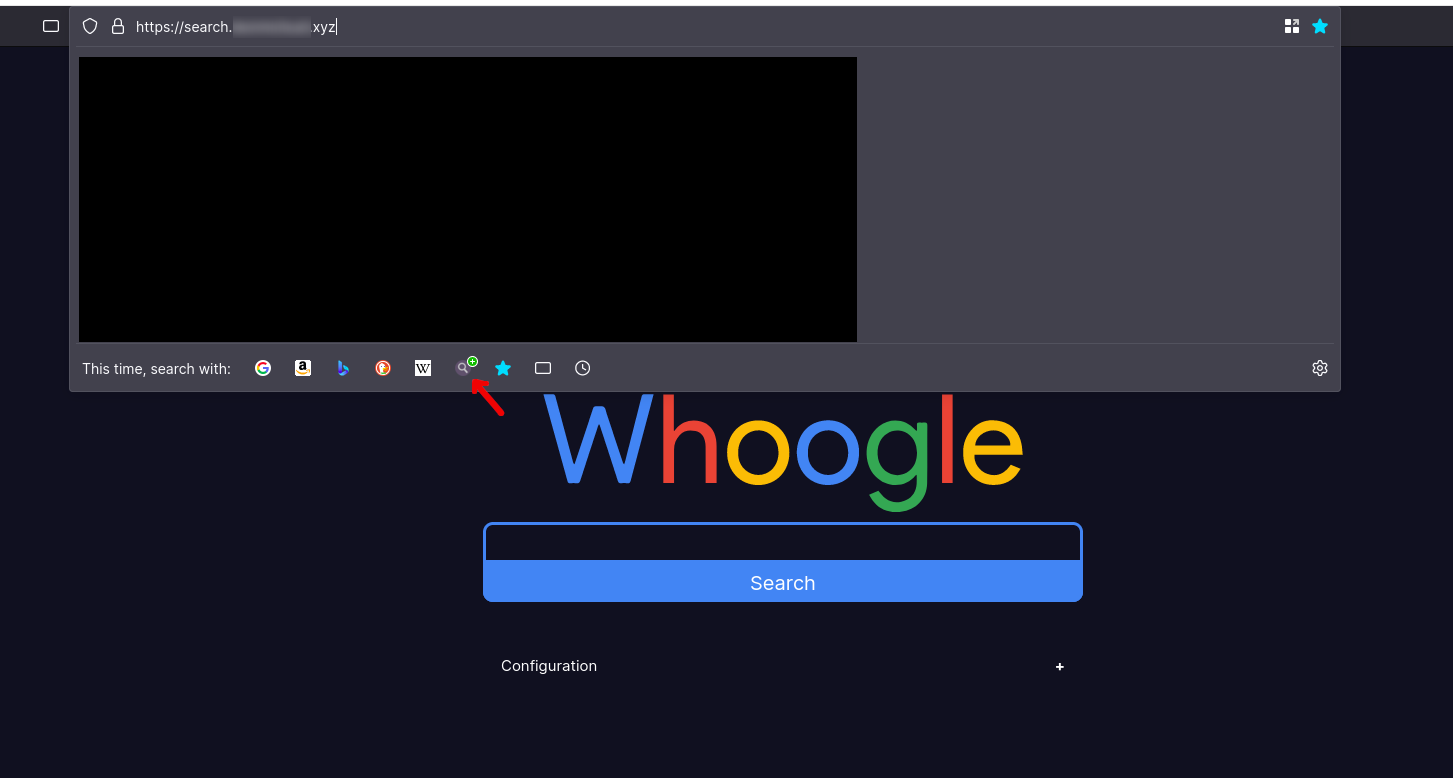
Task: Focus the Whoogle search input box
Action: coord(783,542)
